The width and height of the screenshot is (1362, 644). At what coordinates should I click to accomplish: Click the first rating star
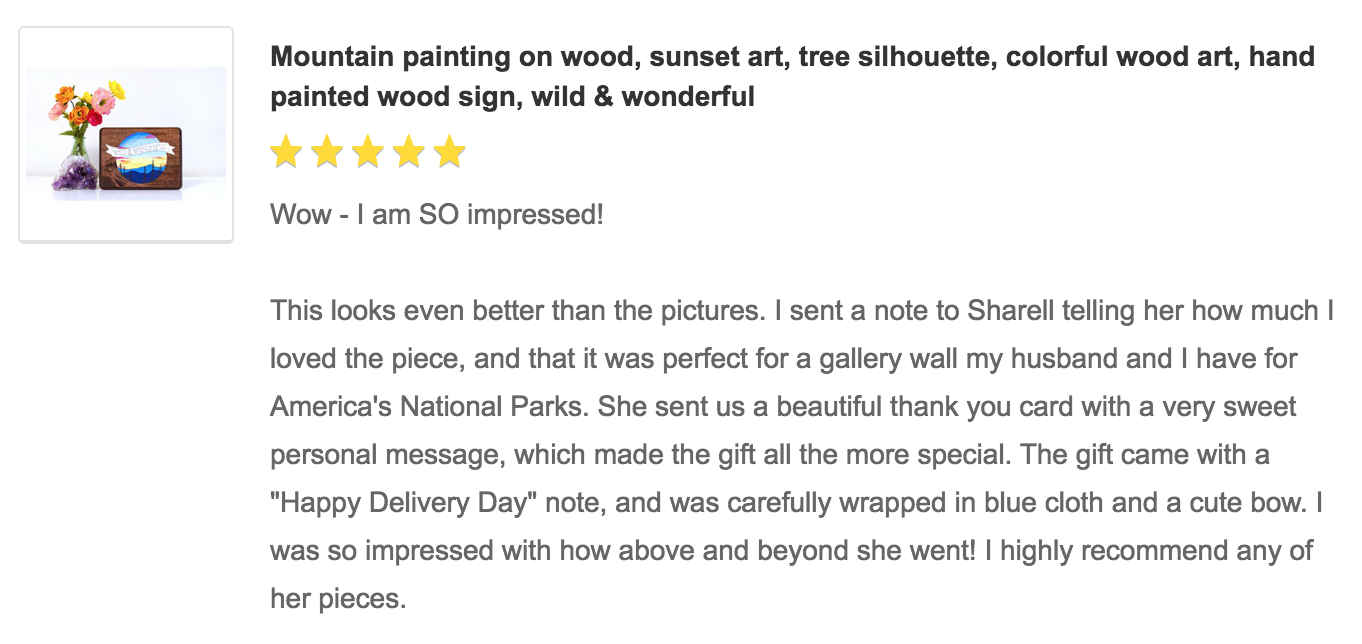pyautogui.click(x=286, y=153)
